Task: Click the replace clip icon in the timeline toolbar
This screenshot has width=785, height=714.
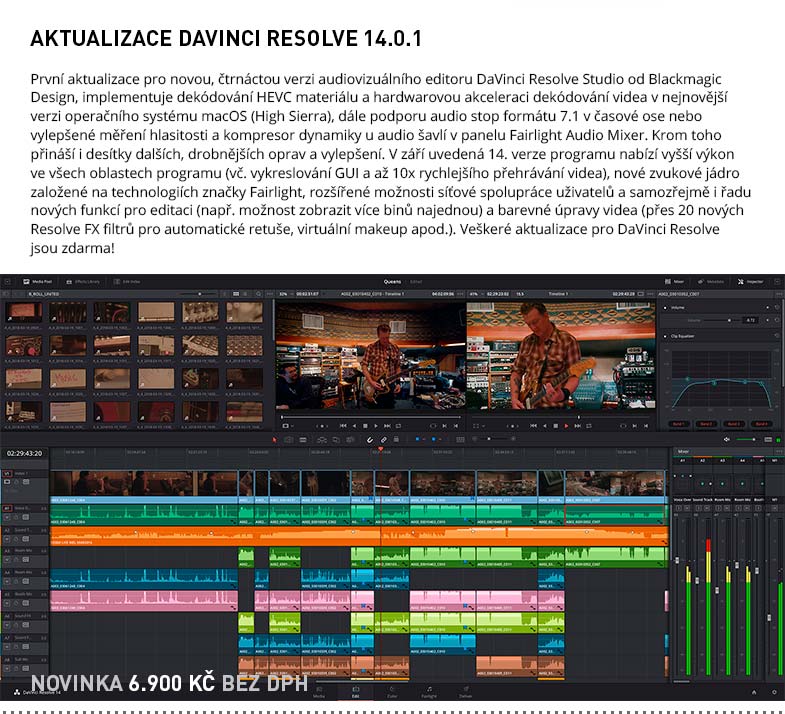Action: pos(350,440)
